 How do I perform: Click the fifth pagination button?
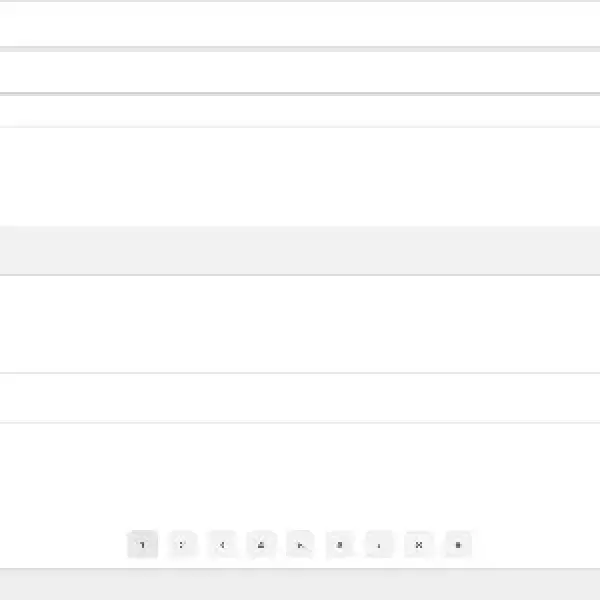click(x=301, y=544)
